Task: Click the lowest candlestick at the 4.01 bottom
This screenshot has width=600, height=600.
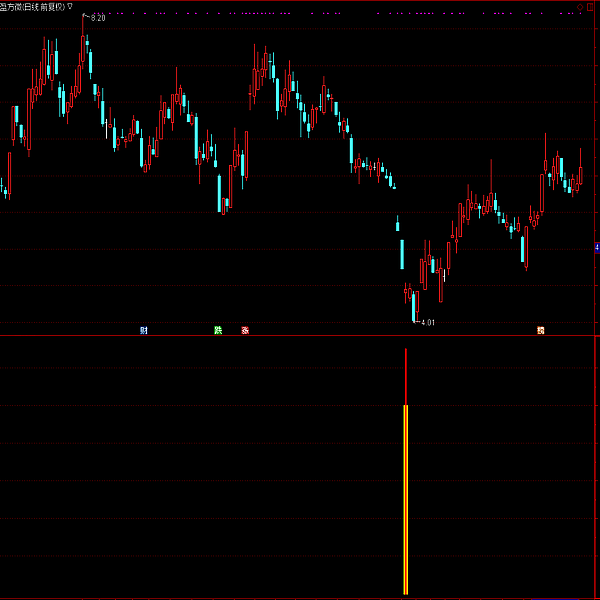Action: tap(414, 305)
